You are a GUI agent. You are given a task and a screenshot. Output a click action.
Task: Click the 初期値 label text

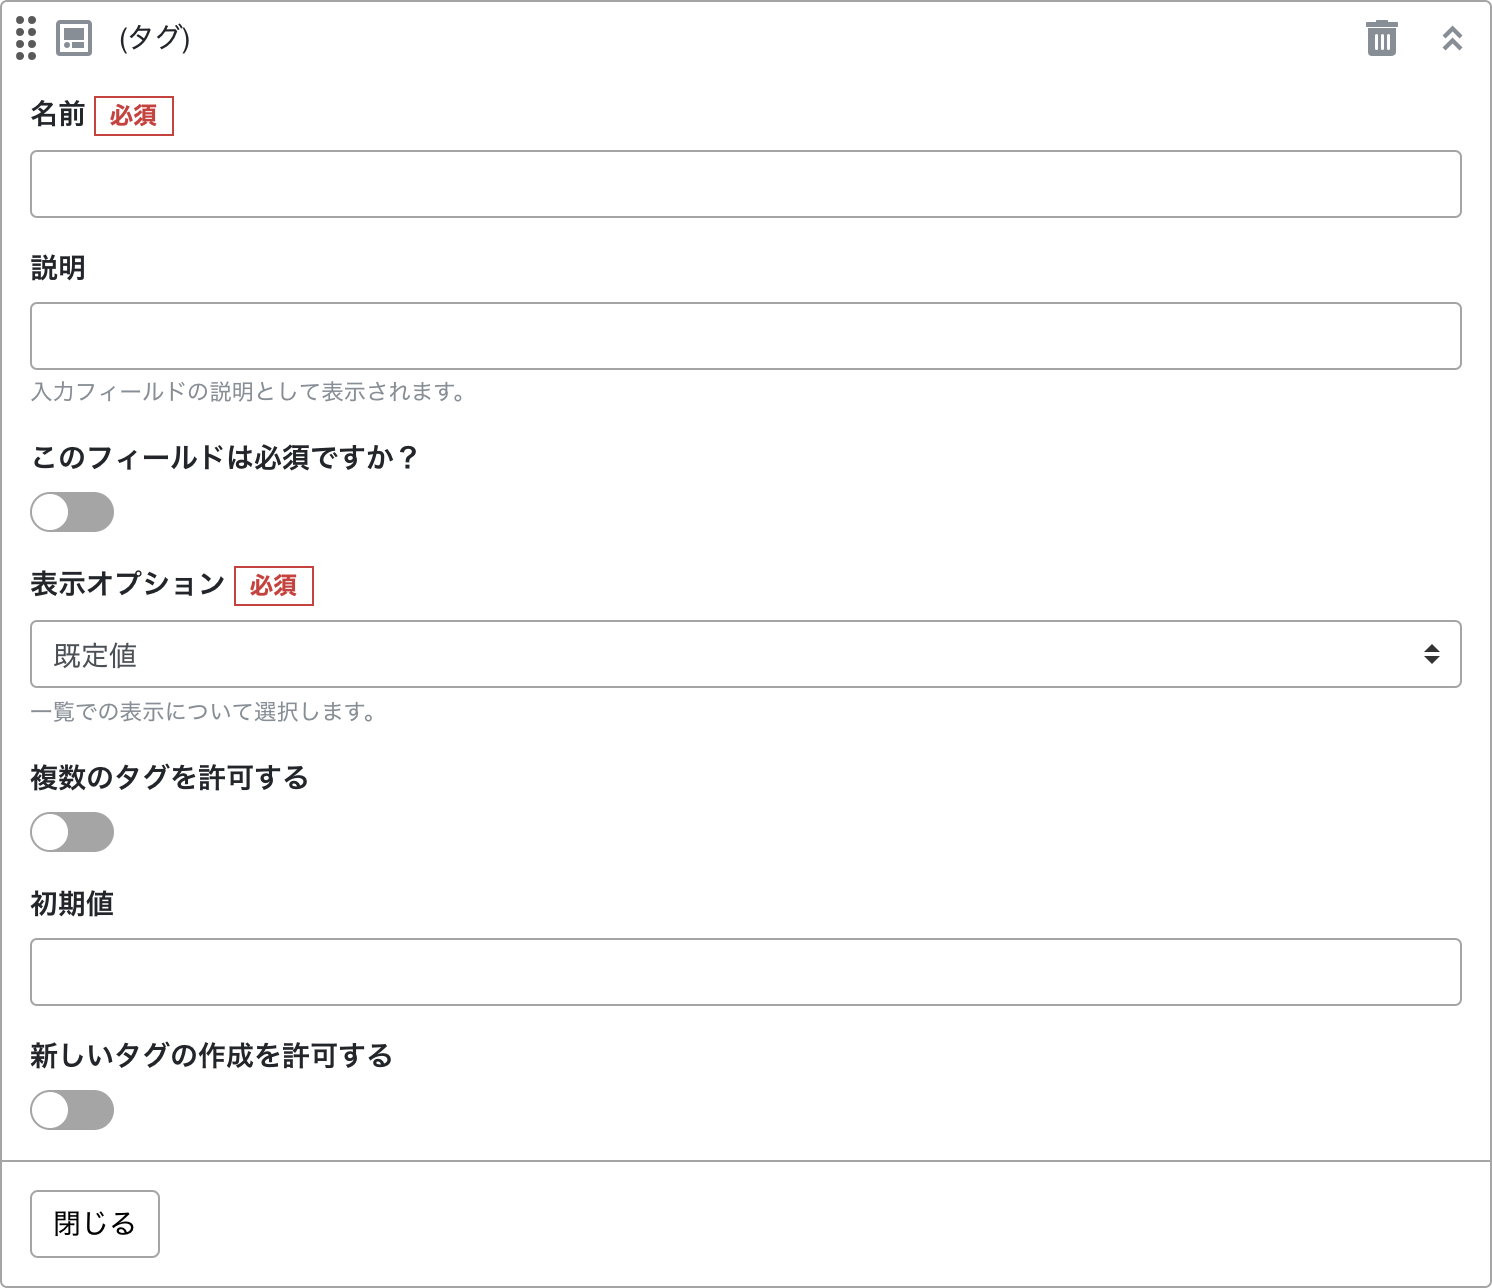72,904
